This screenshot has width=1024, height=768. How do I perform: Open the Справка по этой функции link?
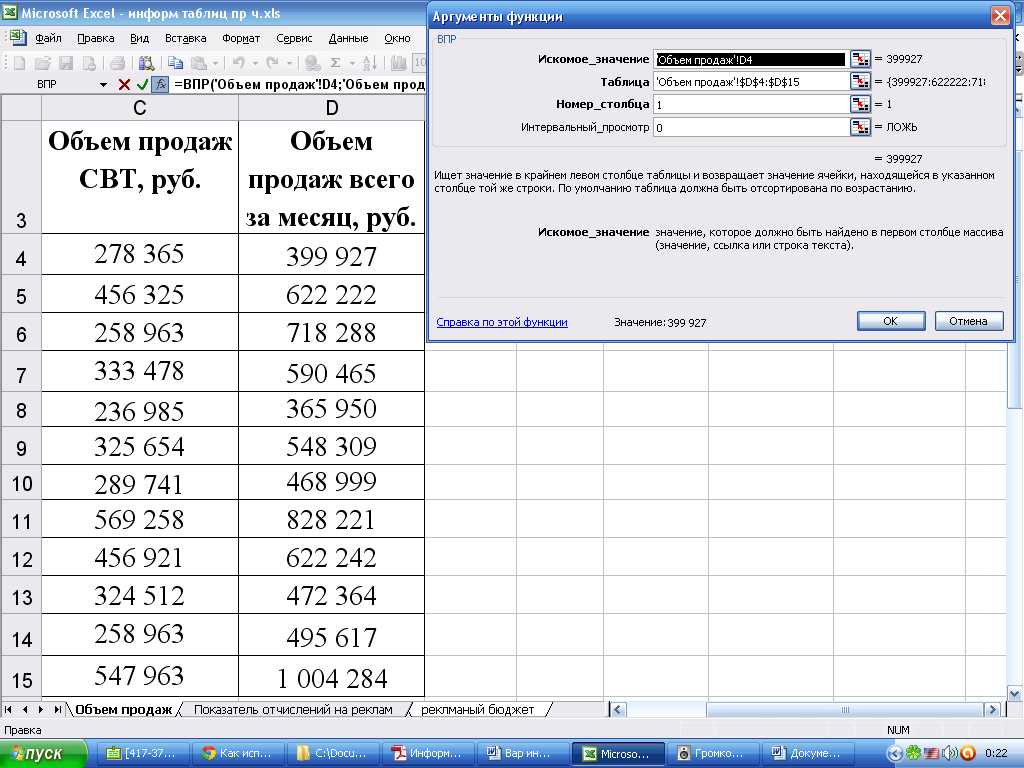pos(502,322)
